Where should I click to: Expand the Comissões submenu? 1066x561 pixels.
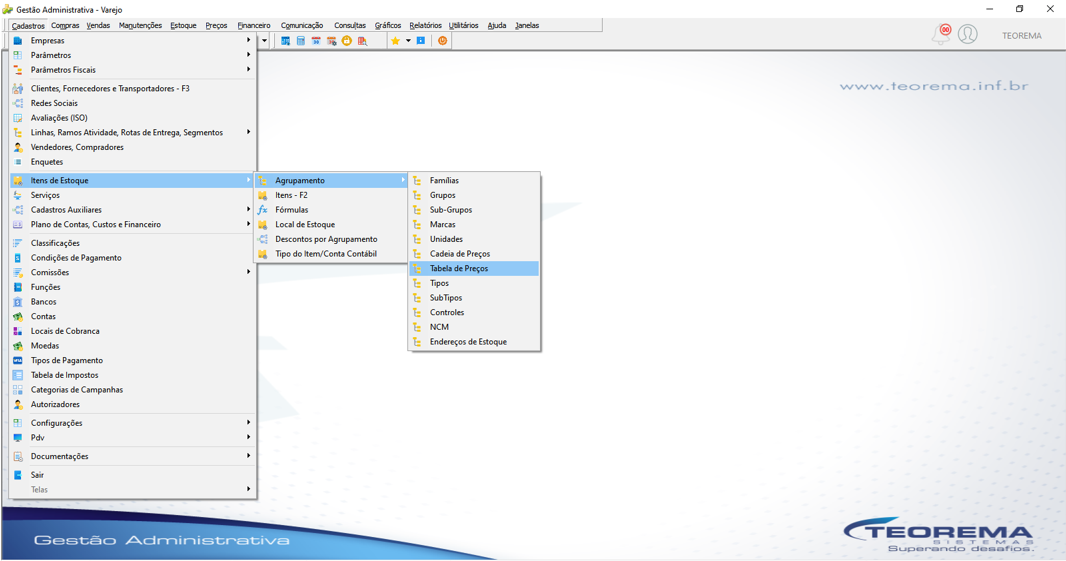pyautogui.click(x=133, y=273)
